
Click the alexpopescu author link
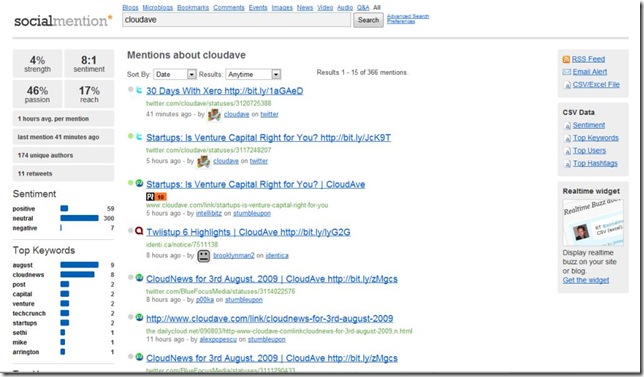tap(218, 340)
